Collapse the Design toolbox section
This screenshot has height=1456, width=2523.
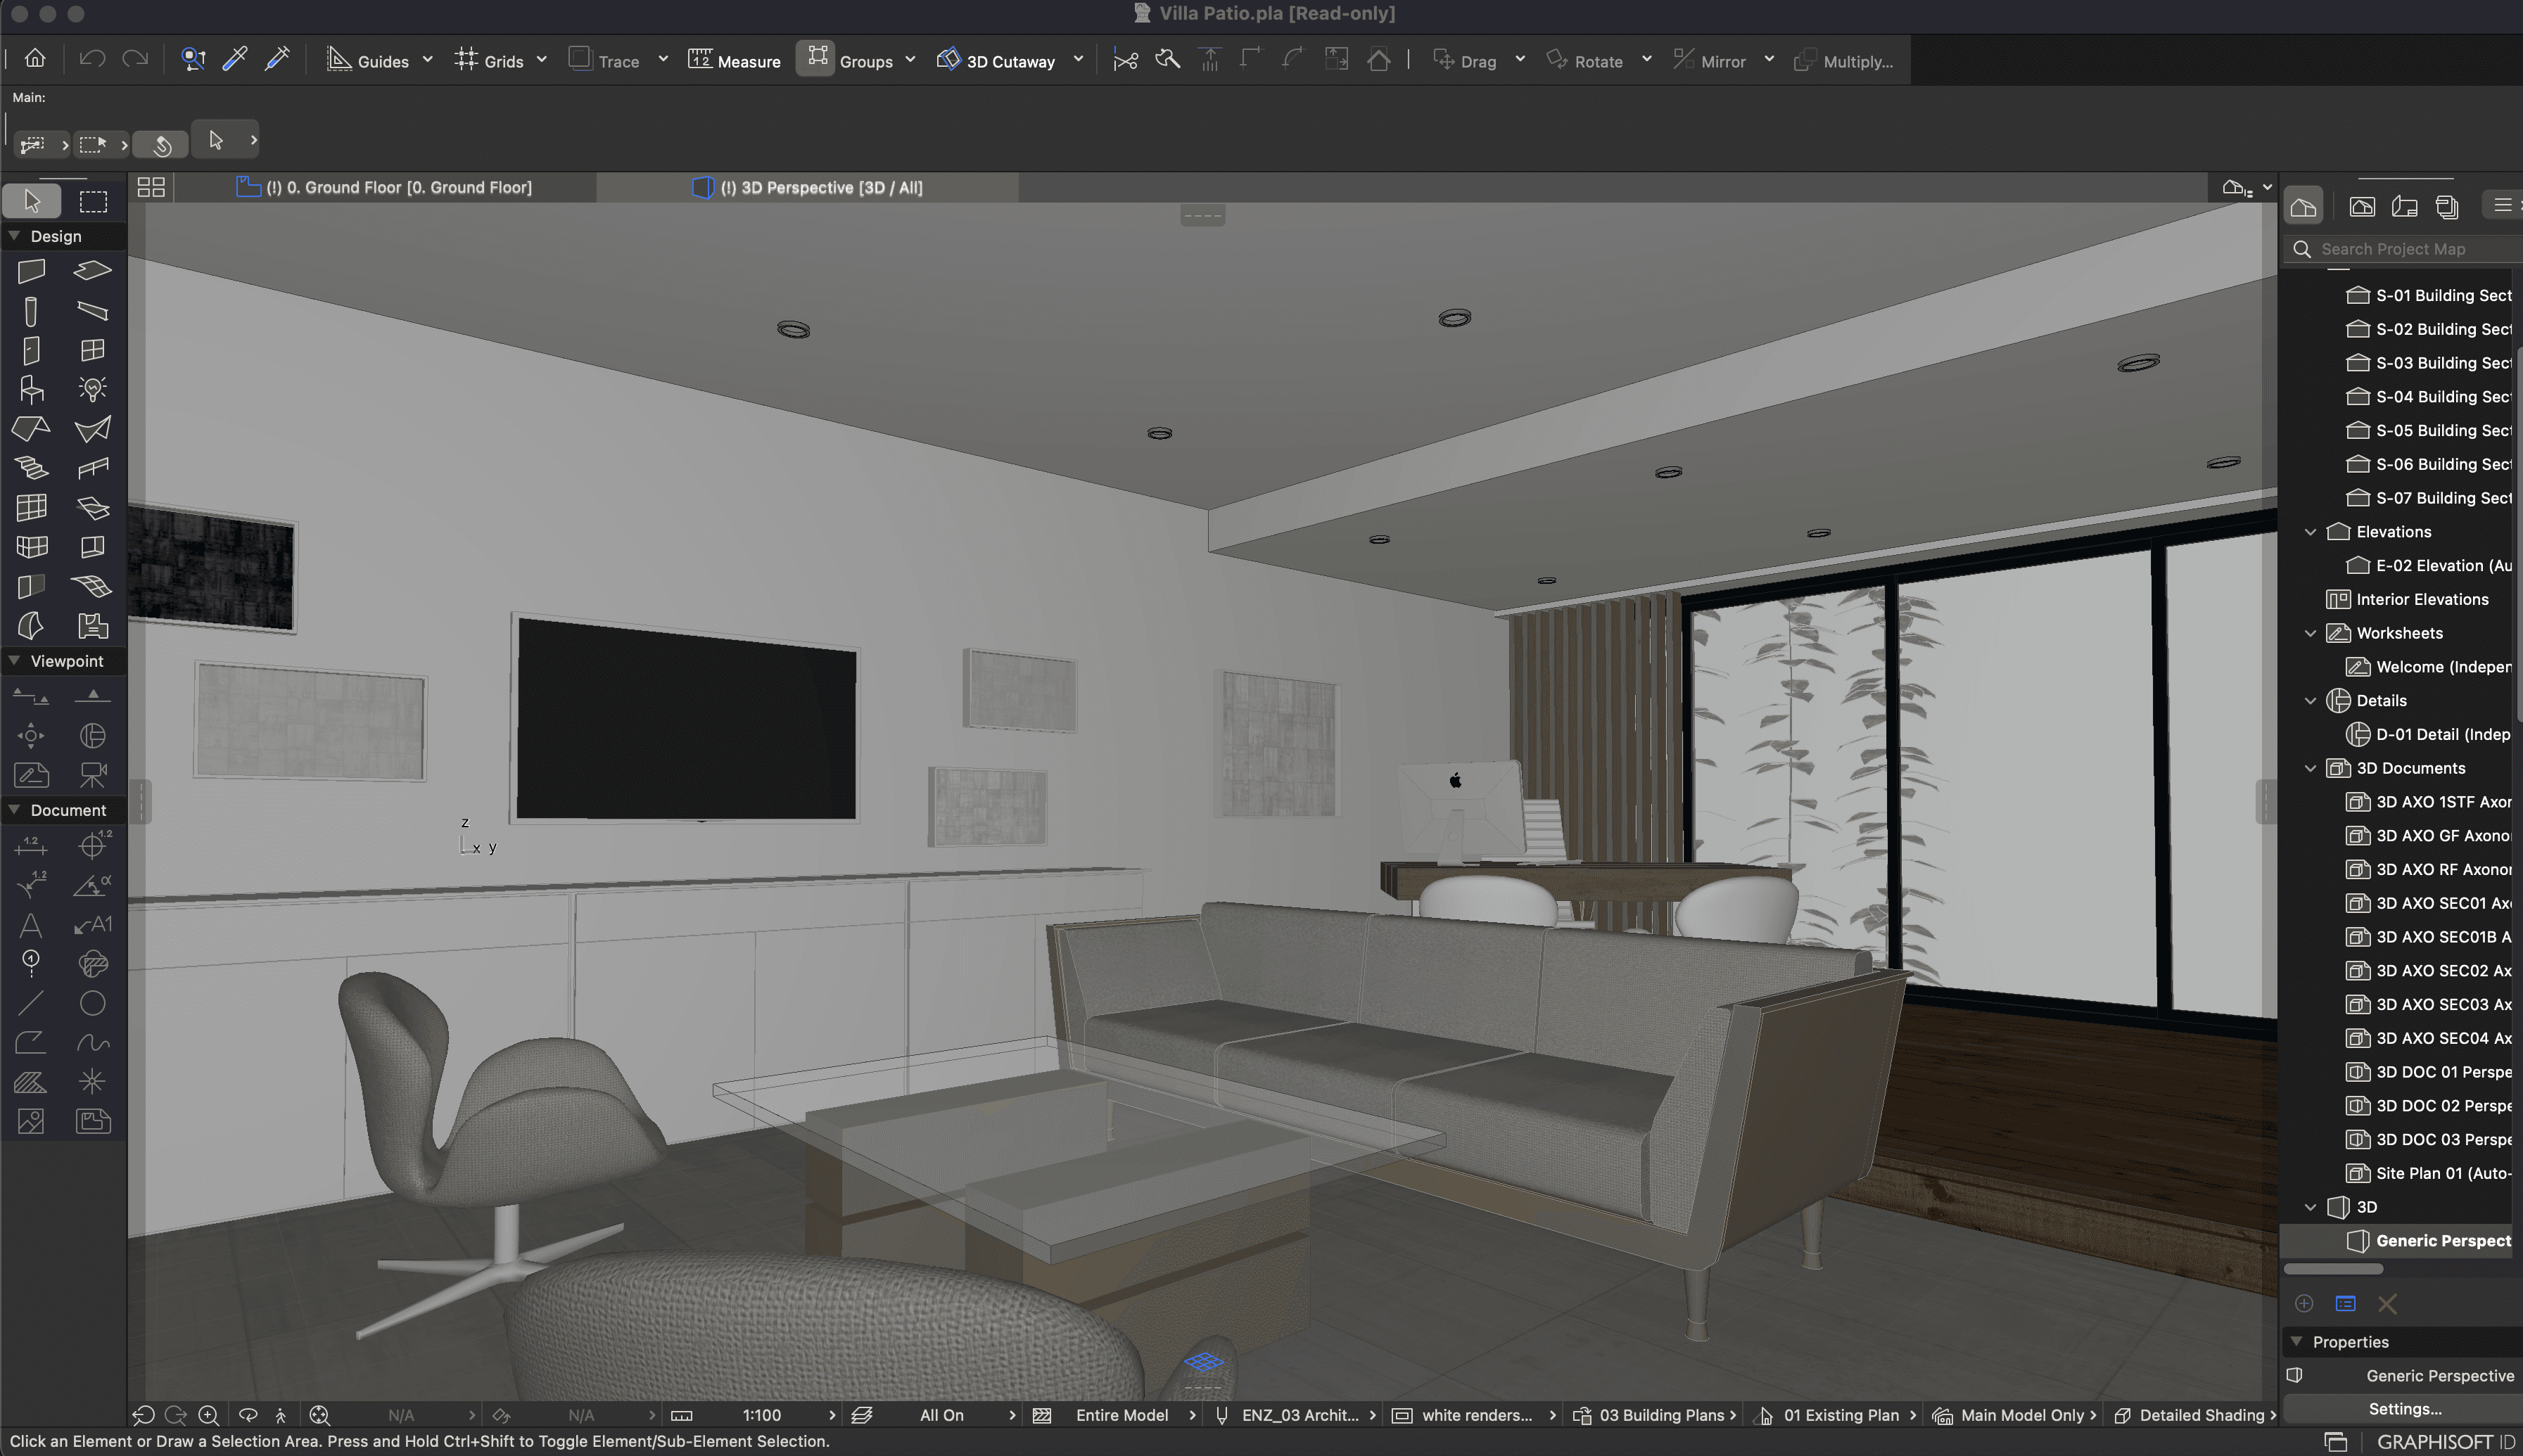14,236
